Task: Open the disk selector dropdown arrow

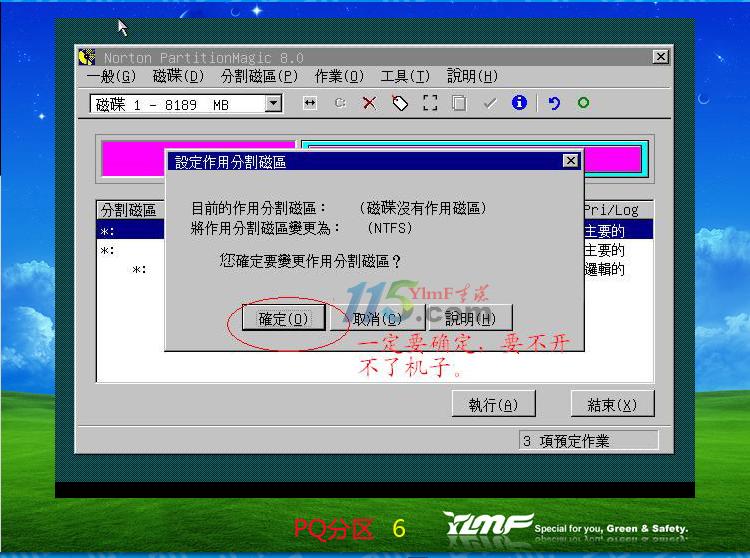Action: pyautogui.click(x=273, y=104)
